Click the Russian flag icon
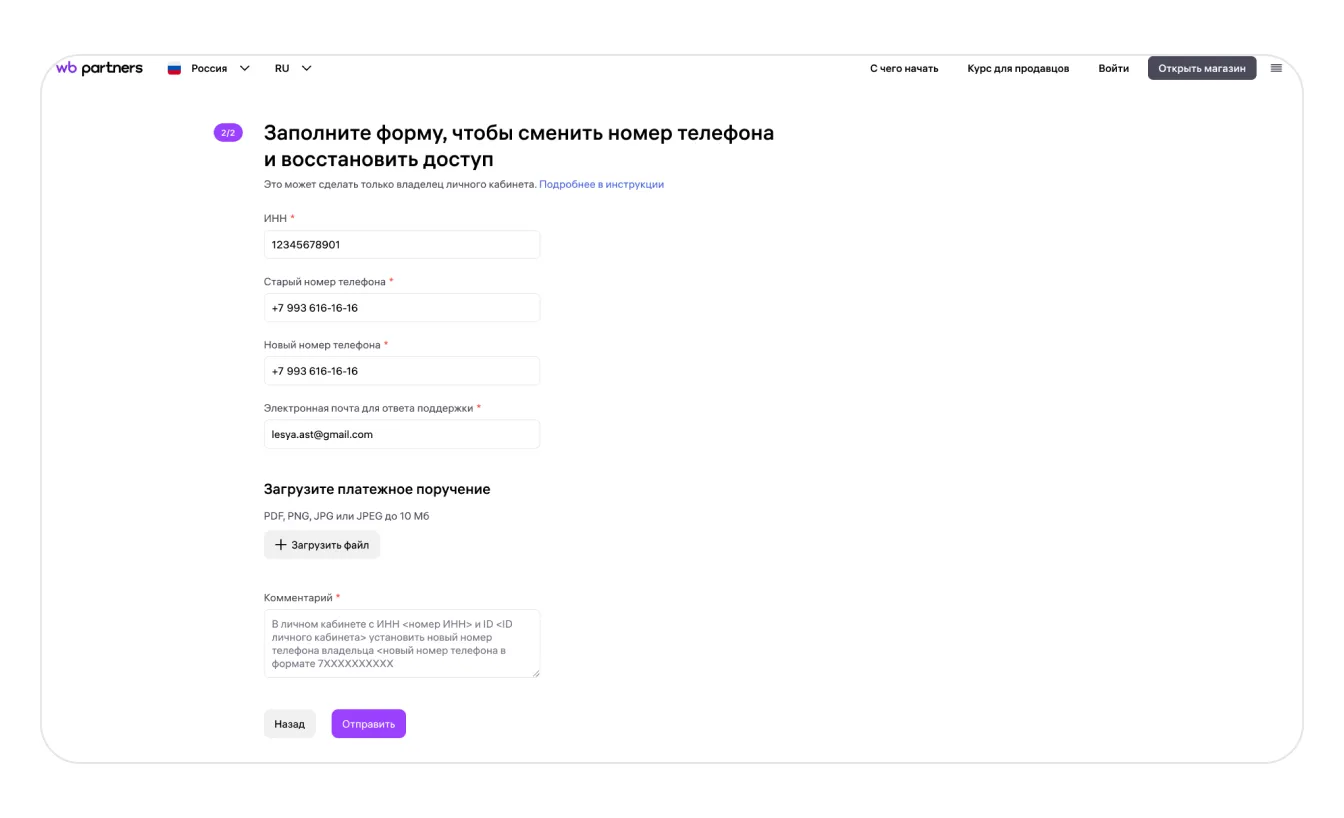 tap(174, 69)
